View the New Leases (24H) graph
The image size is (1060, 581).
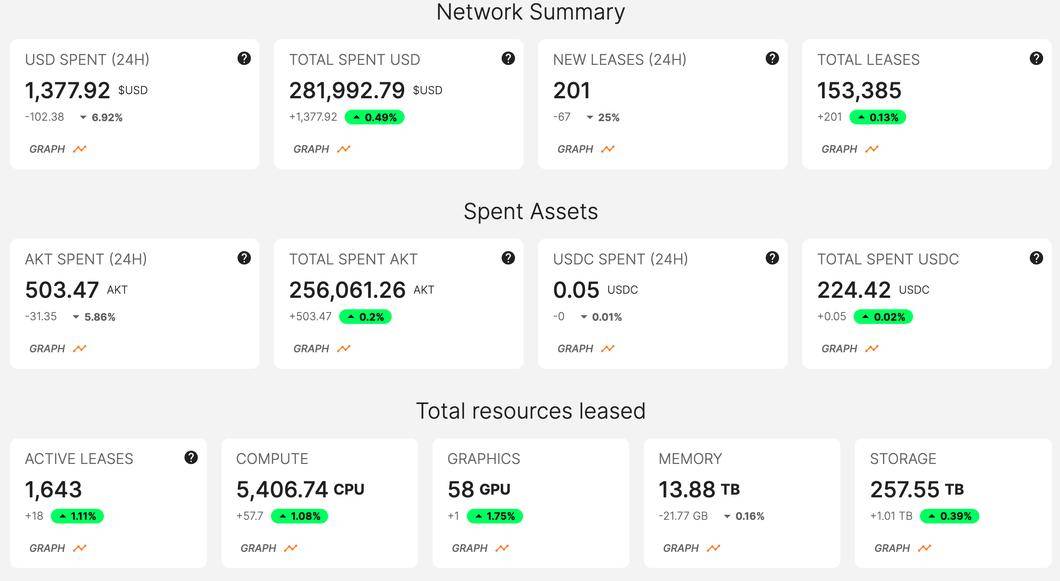pyautogui.click(x=585, y=149)
